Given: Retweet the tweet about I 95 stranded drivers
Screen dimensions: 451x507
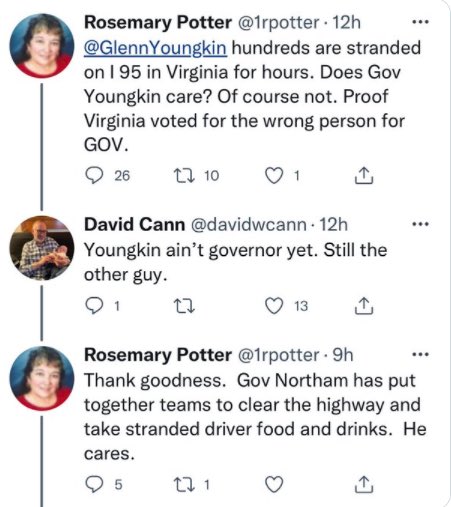Looking at the screenshot, I should pyautogui.click(x=184, y=175).
